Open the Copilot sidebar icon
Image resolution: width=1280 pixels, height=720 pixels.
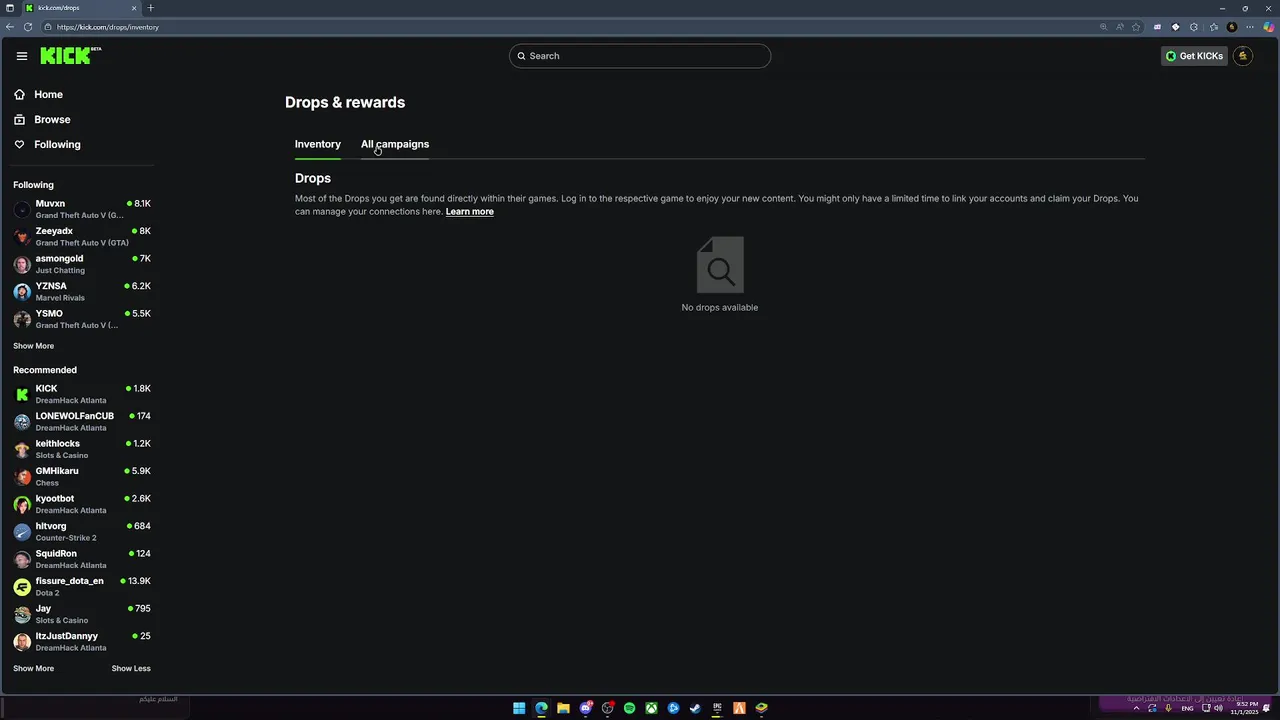(1267, 27)
